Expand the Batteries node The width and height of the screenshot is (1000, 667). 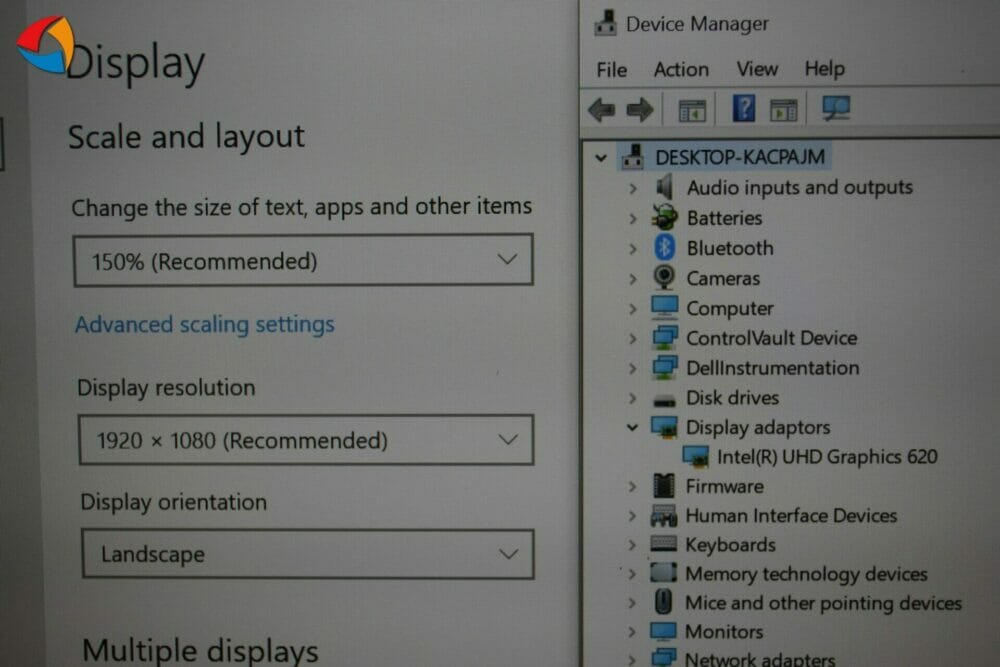[x=633, y=219]
